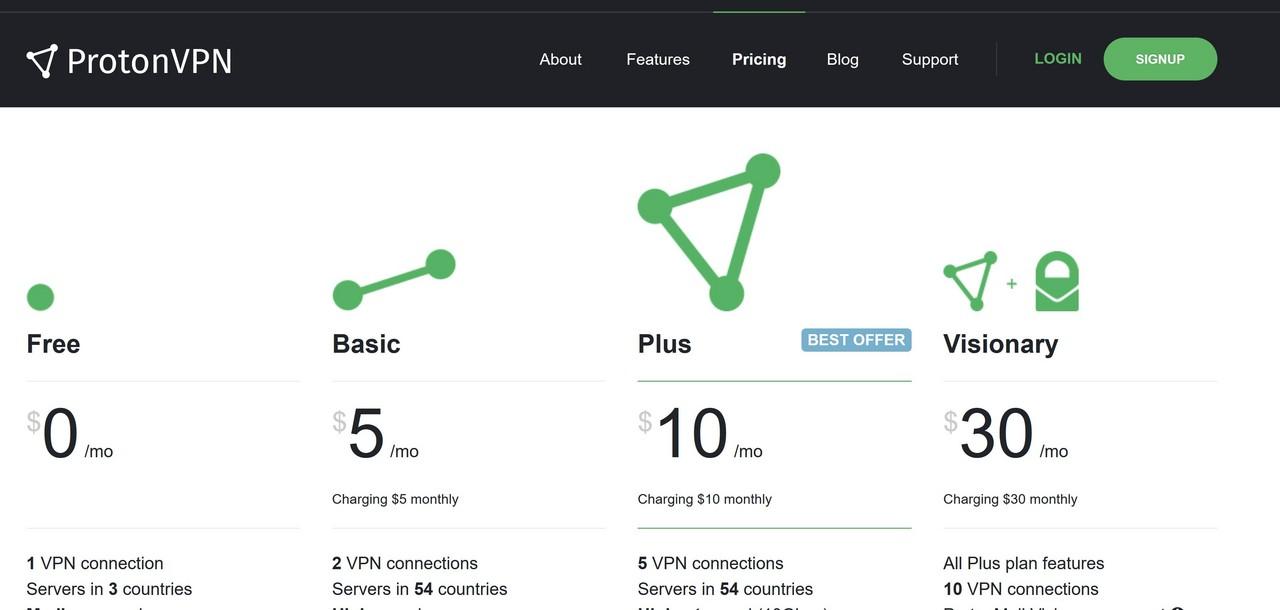Screen dimensions: 1280x610
Task: Open the About menu item
Action: click(560, 59)
